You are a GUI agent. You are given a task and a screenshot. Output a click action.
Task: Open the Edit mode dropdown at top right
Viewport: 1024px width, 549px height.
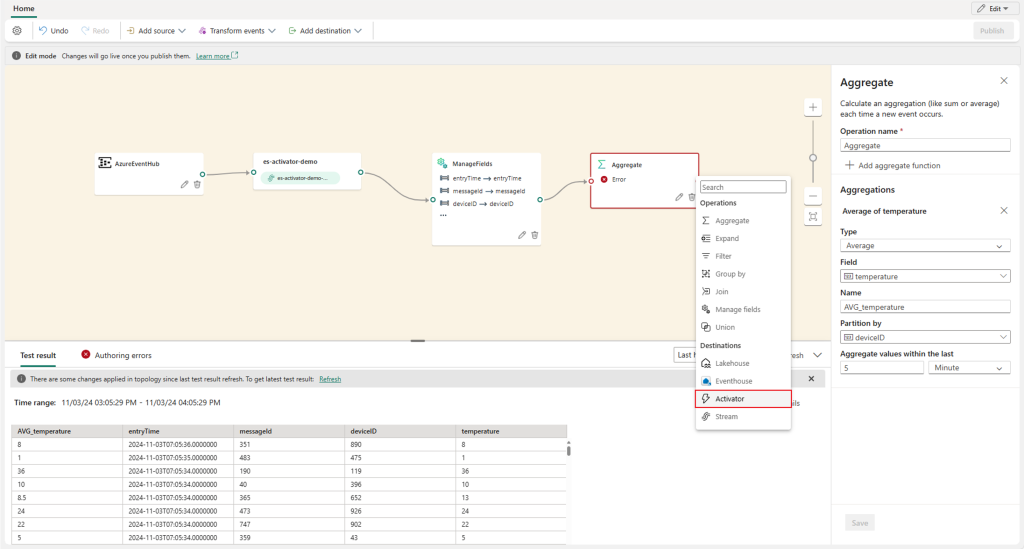pos(993,8)
